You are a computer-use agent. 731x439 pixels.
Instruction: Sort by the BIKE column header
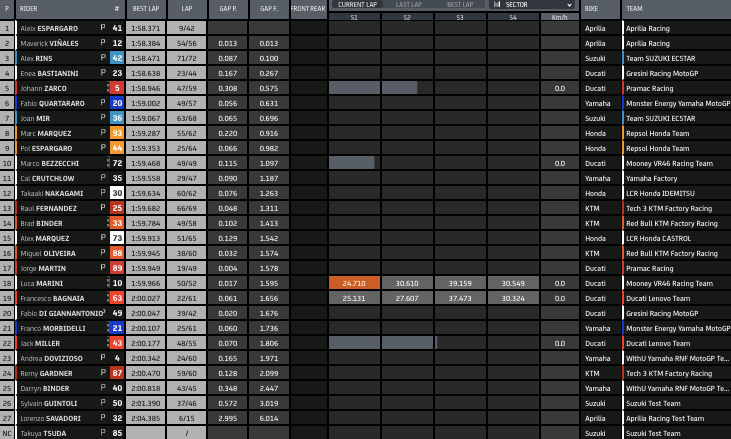[x=591, y=8]
